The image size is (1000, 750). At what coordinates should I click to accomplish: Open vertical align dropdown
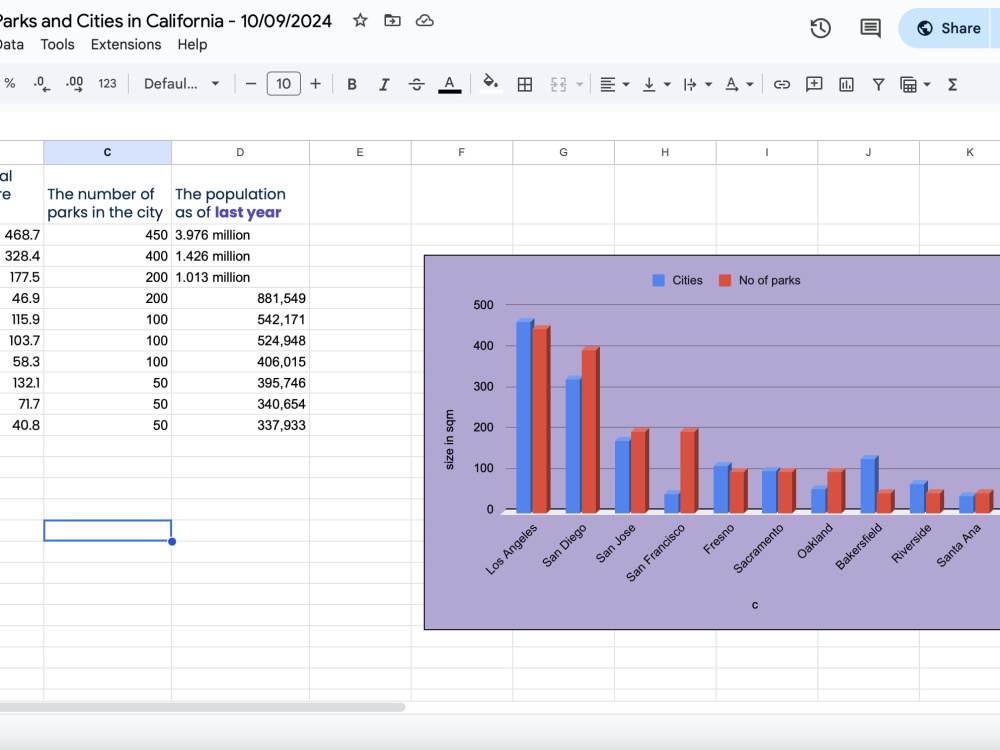pyautogui.click(x=656, y=84)
